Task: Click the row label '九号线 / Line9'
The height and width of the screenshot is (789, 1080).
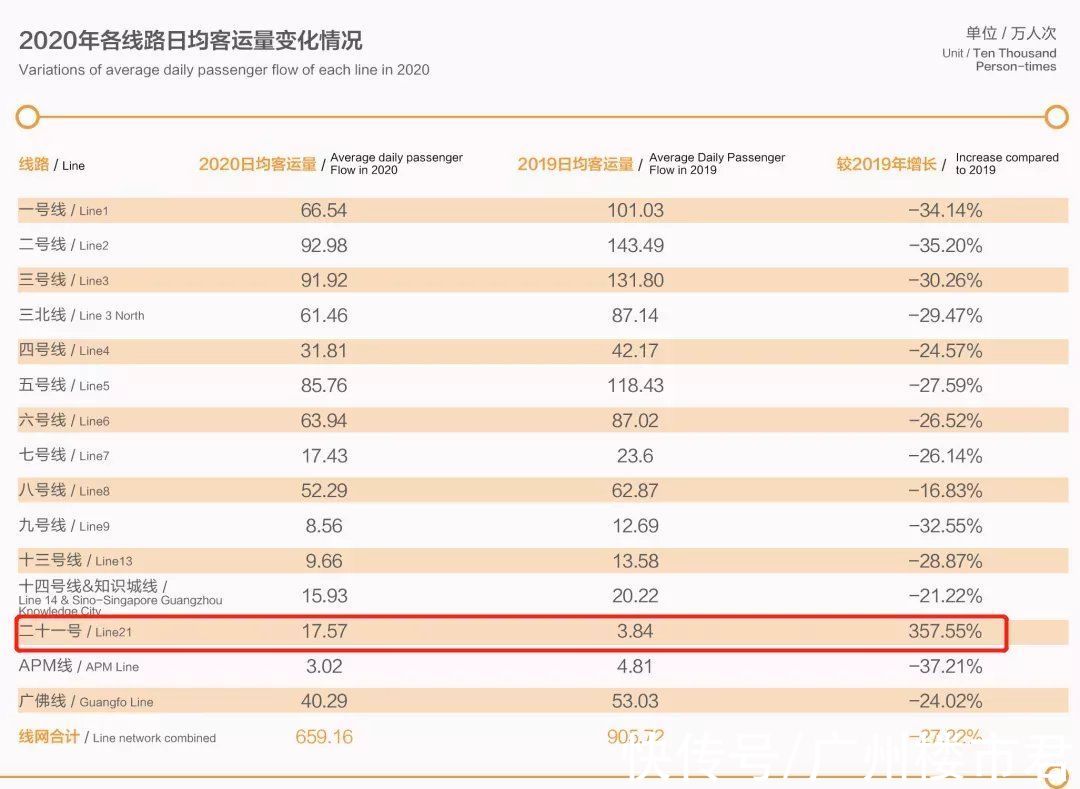Action: tap(63, 525)
